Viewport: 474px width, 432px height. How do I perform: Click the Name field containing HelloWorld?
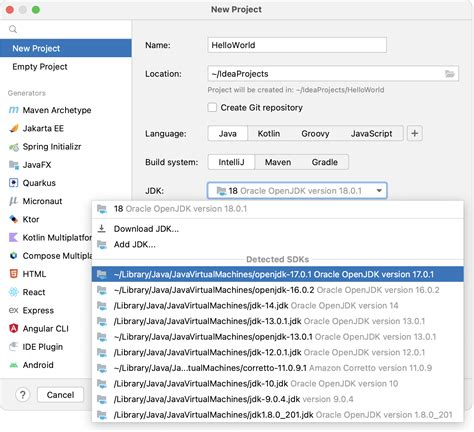tap(297, 45)
